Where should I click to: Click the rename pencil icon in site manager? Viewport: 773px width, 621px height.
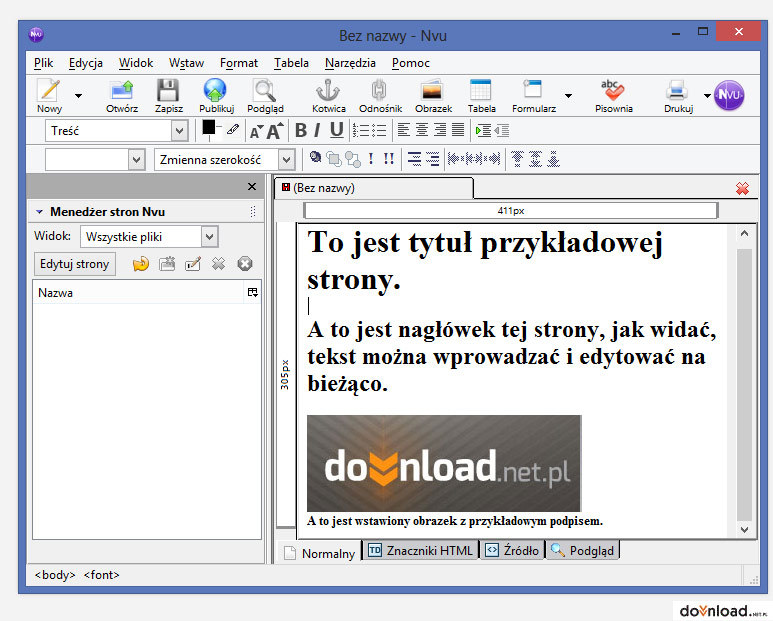(193, 264)
